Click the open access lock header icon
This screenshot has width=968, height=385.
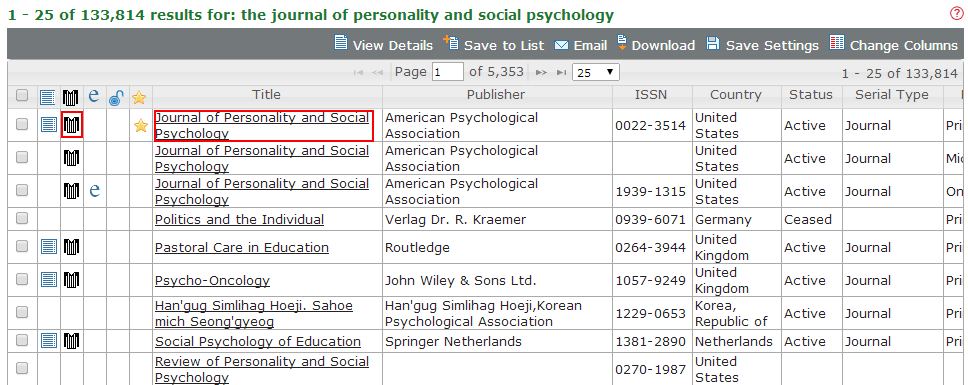point(116,97)
